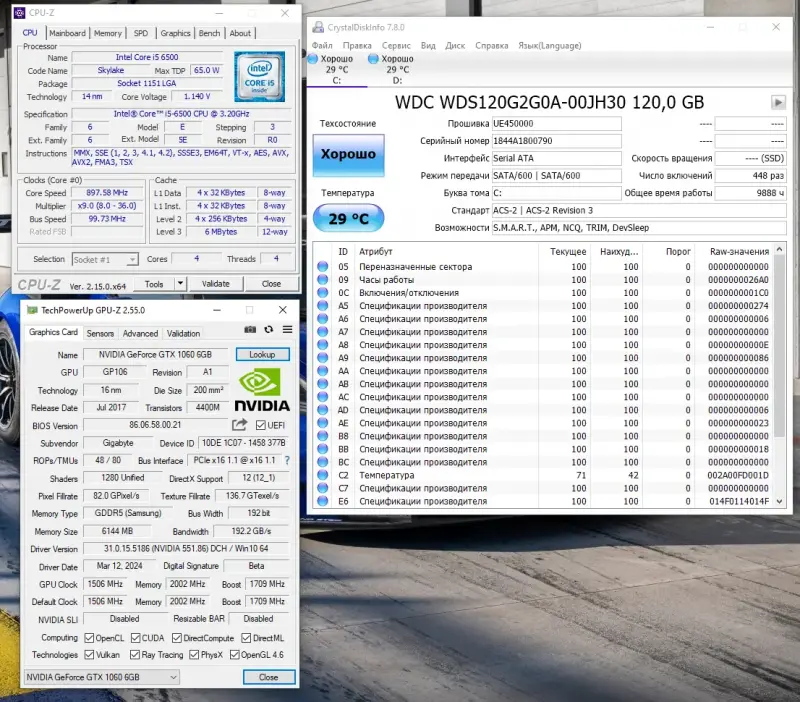The height and width of the screenshot is (702, 800).
Task: Click the status dot for attribute 09
Action: (322, 280)
